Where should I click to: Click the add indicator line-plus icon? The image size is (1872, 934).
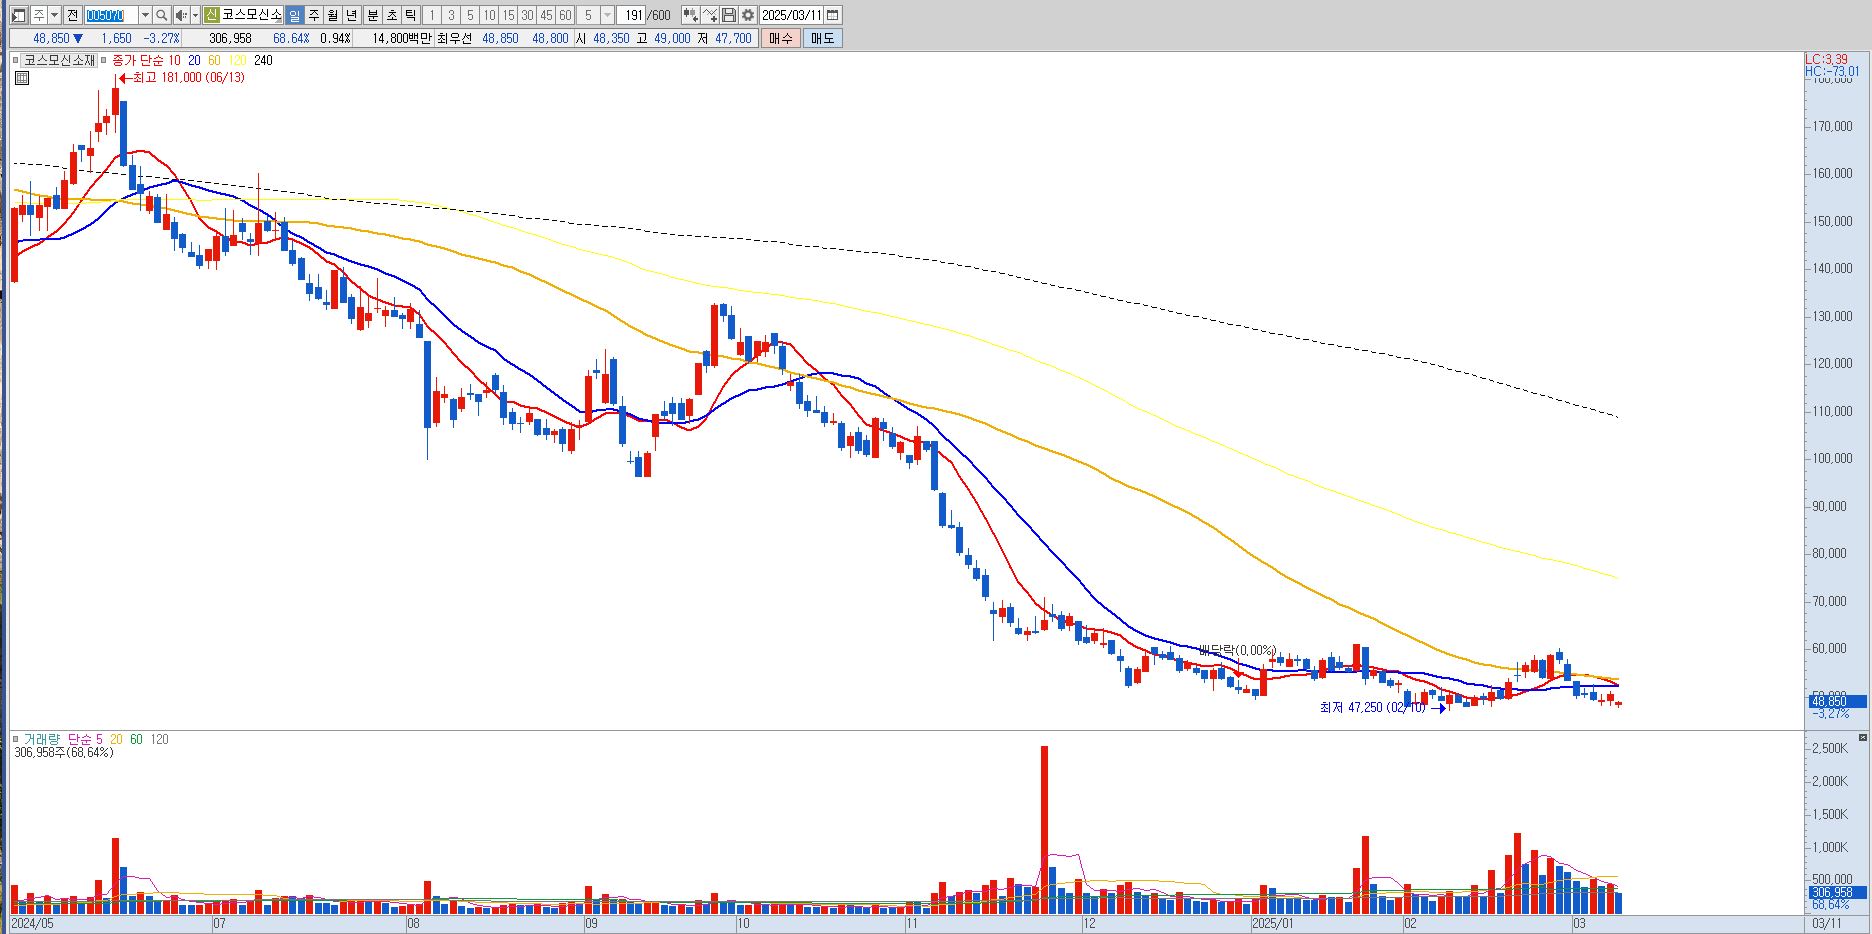point(710,15)
